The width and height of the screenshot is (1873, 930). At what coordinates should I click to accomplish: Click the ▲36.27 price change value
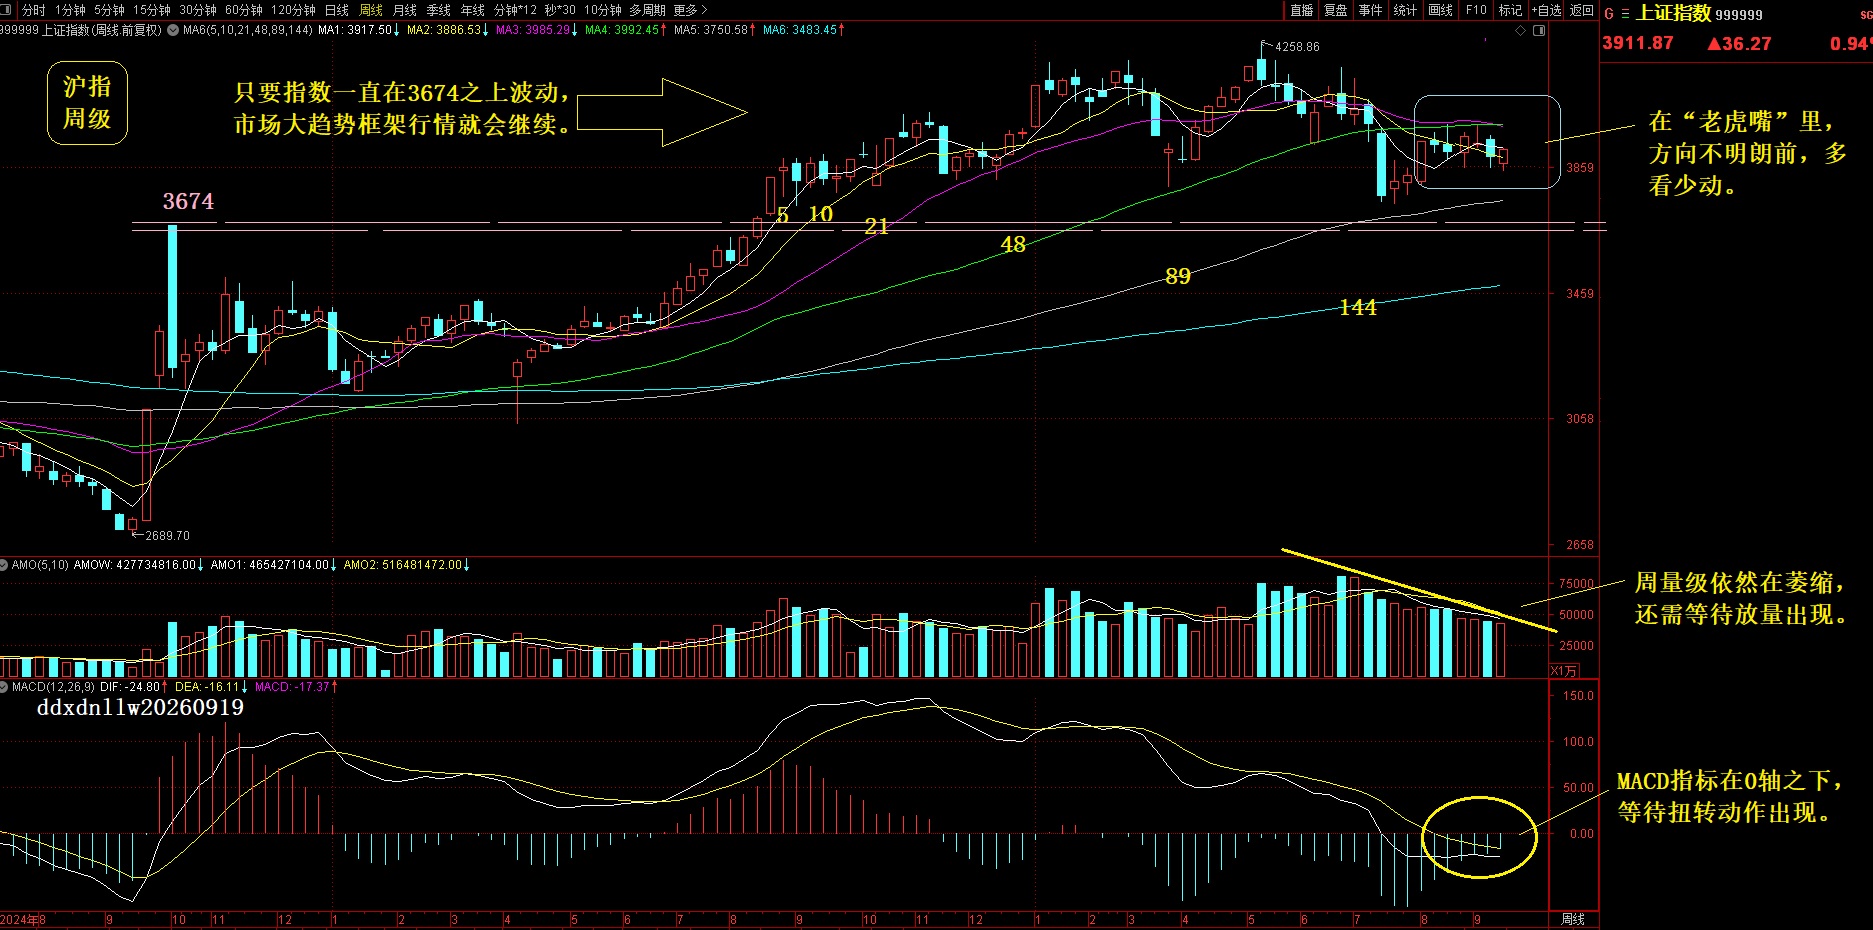(x=1739, y=44)
